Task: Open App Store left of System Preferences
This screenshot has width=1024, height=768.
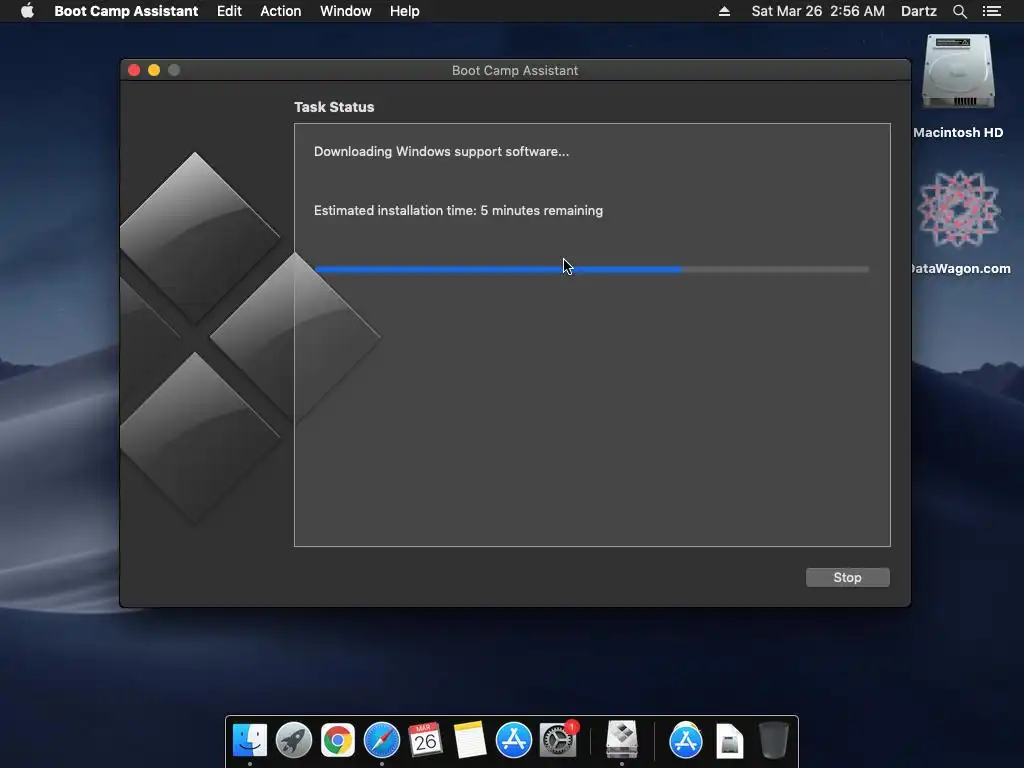Action: pyautogui.click(x=513, y=741)
